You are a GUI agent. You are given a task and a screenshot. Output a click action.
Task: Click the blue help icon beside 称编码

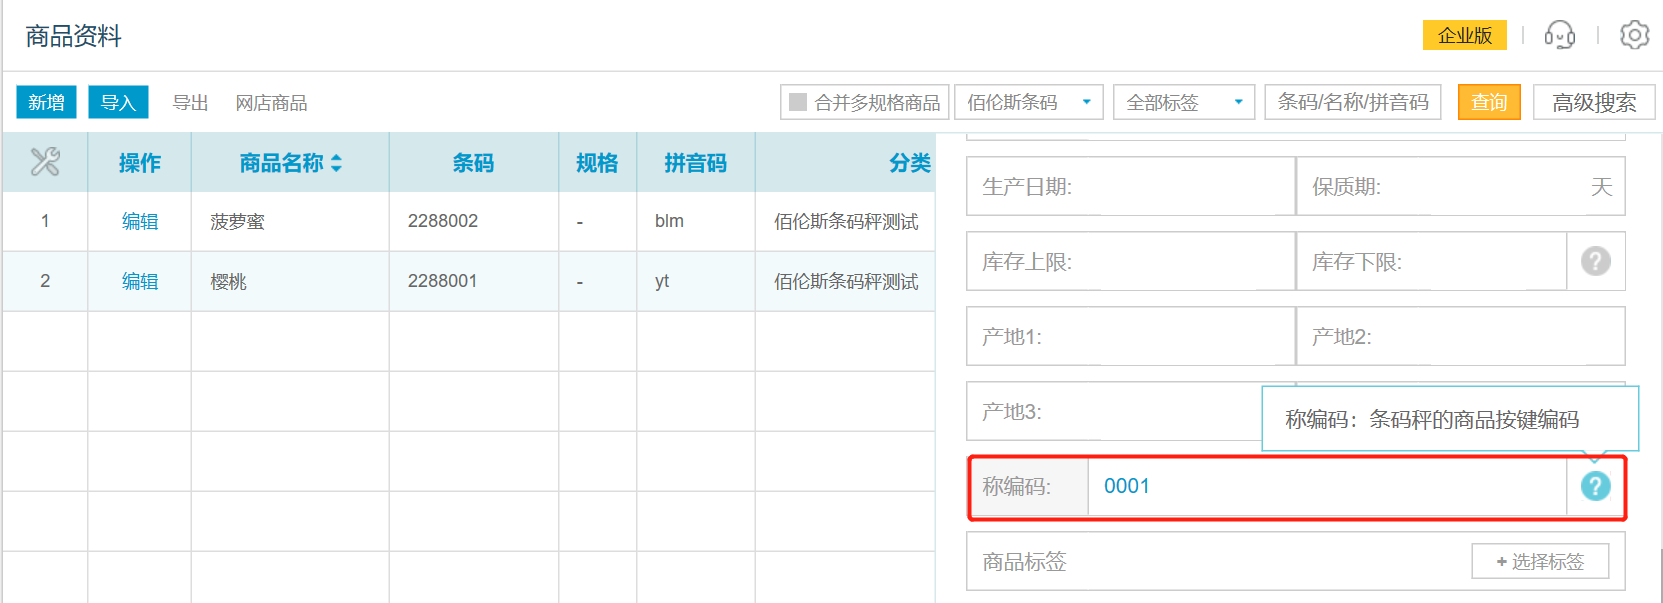(x=1595, y=486)
